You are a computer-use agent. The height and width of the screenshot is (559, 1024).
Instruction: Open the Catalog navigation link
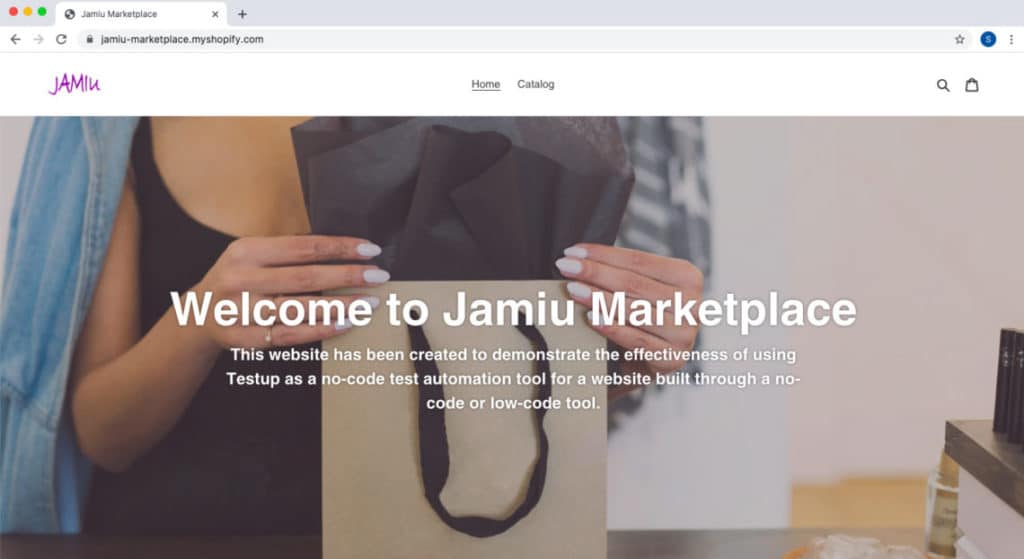click(x=536, y=84)
